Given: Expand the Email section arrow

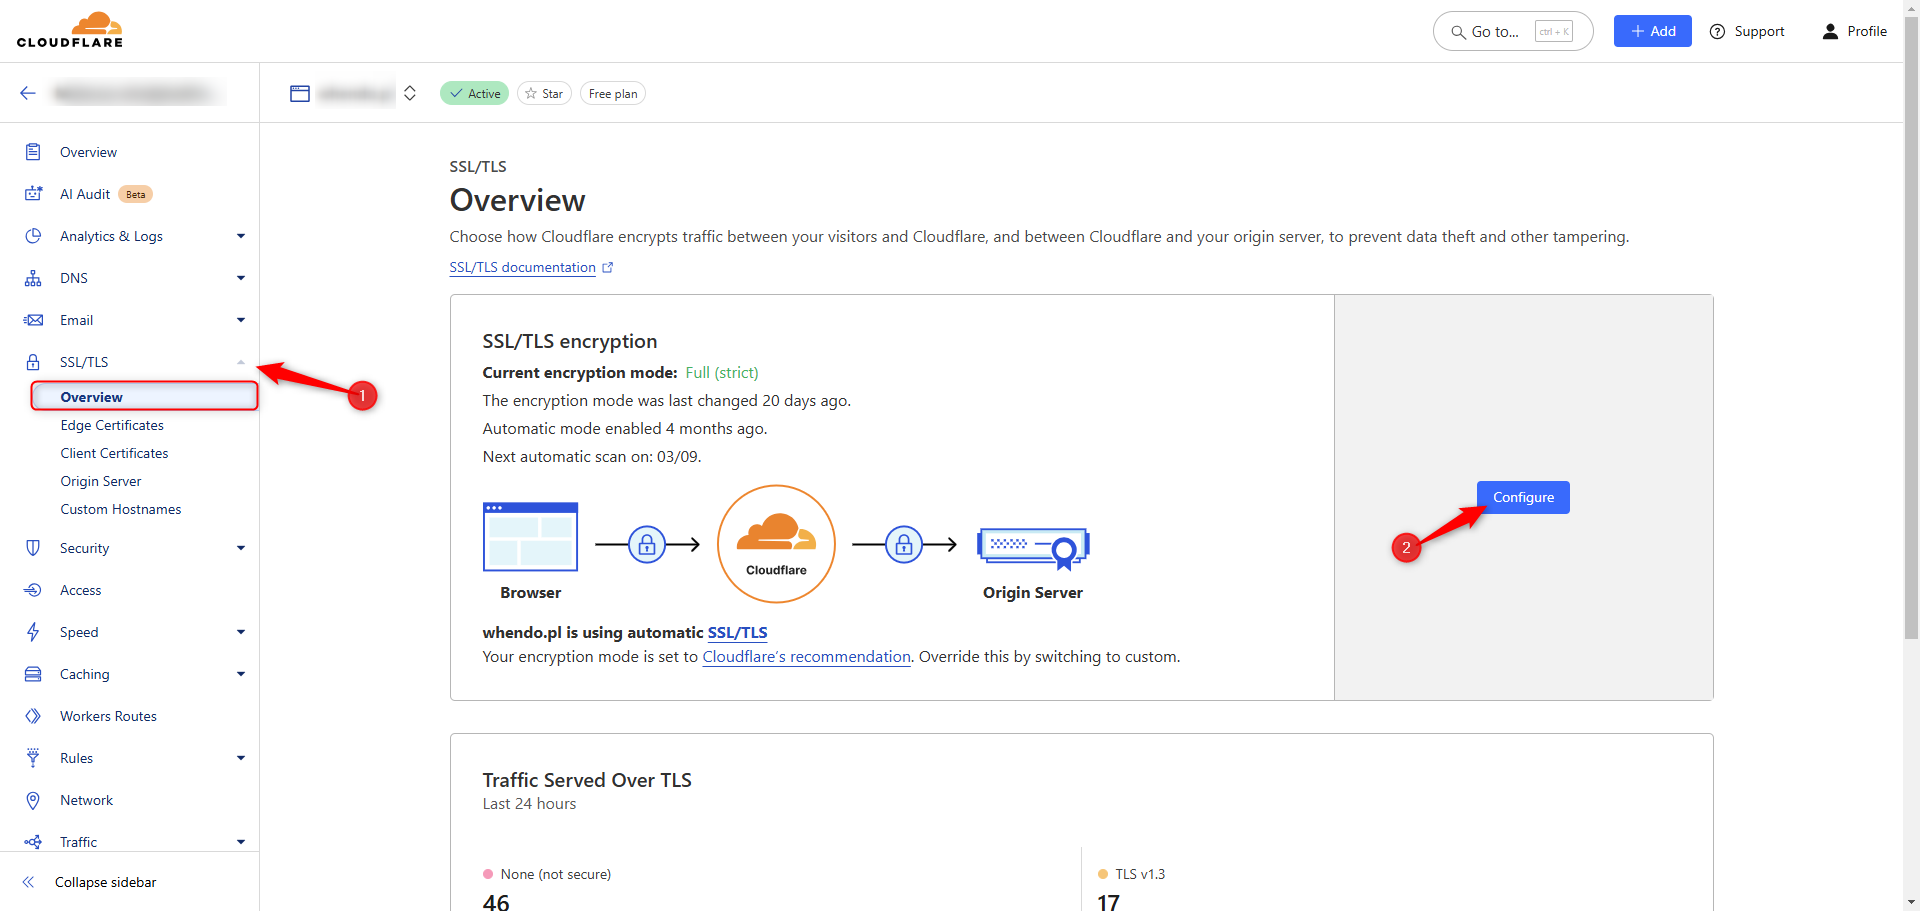Looking at the screenshot, I should (241, 320).
